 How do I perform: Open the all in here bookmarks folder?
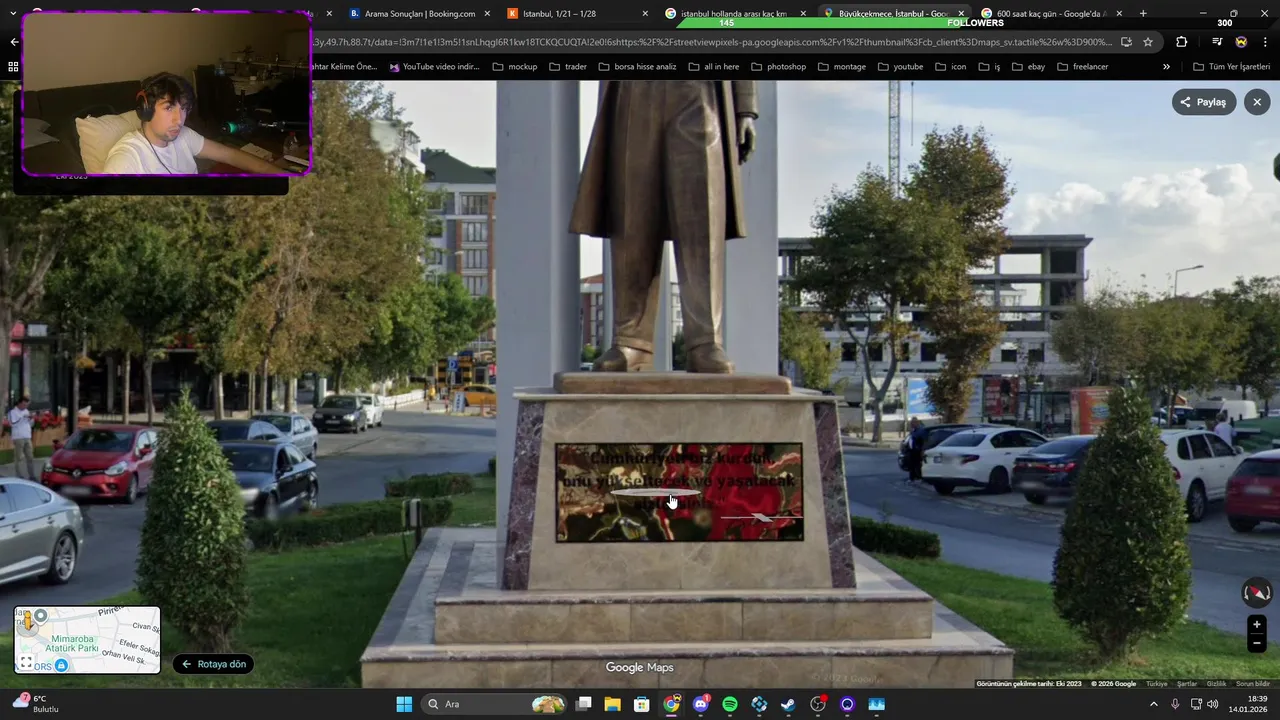[x=713, y=67]
